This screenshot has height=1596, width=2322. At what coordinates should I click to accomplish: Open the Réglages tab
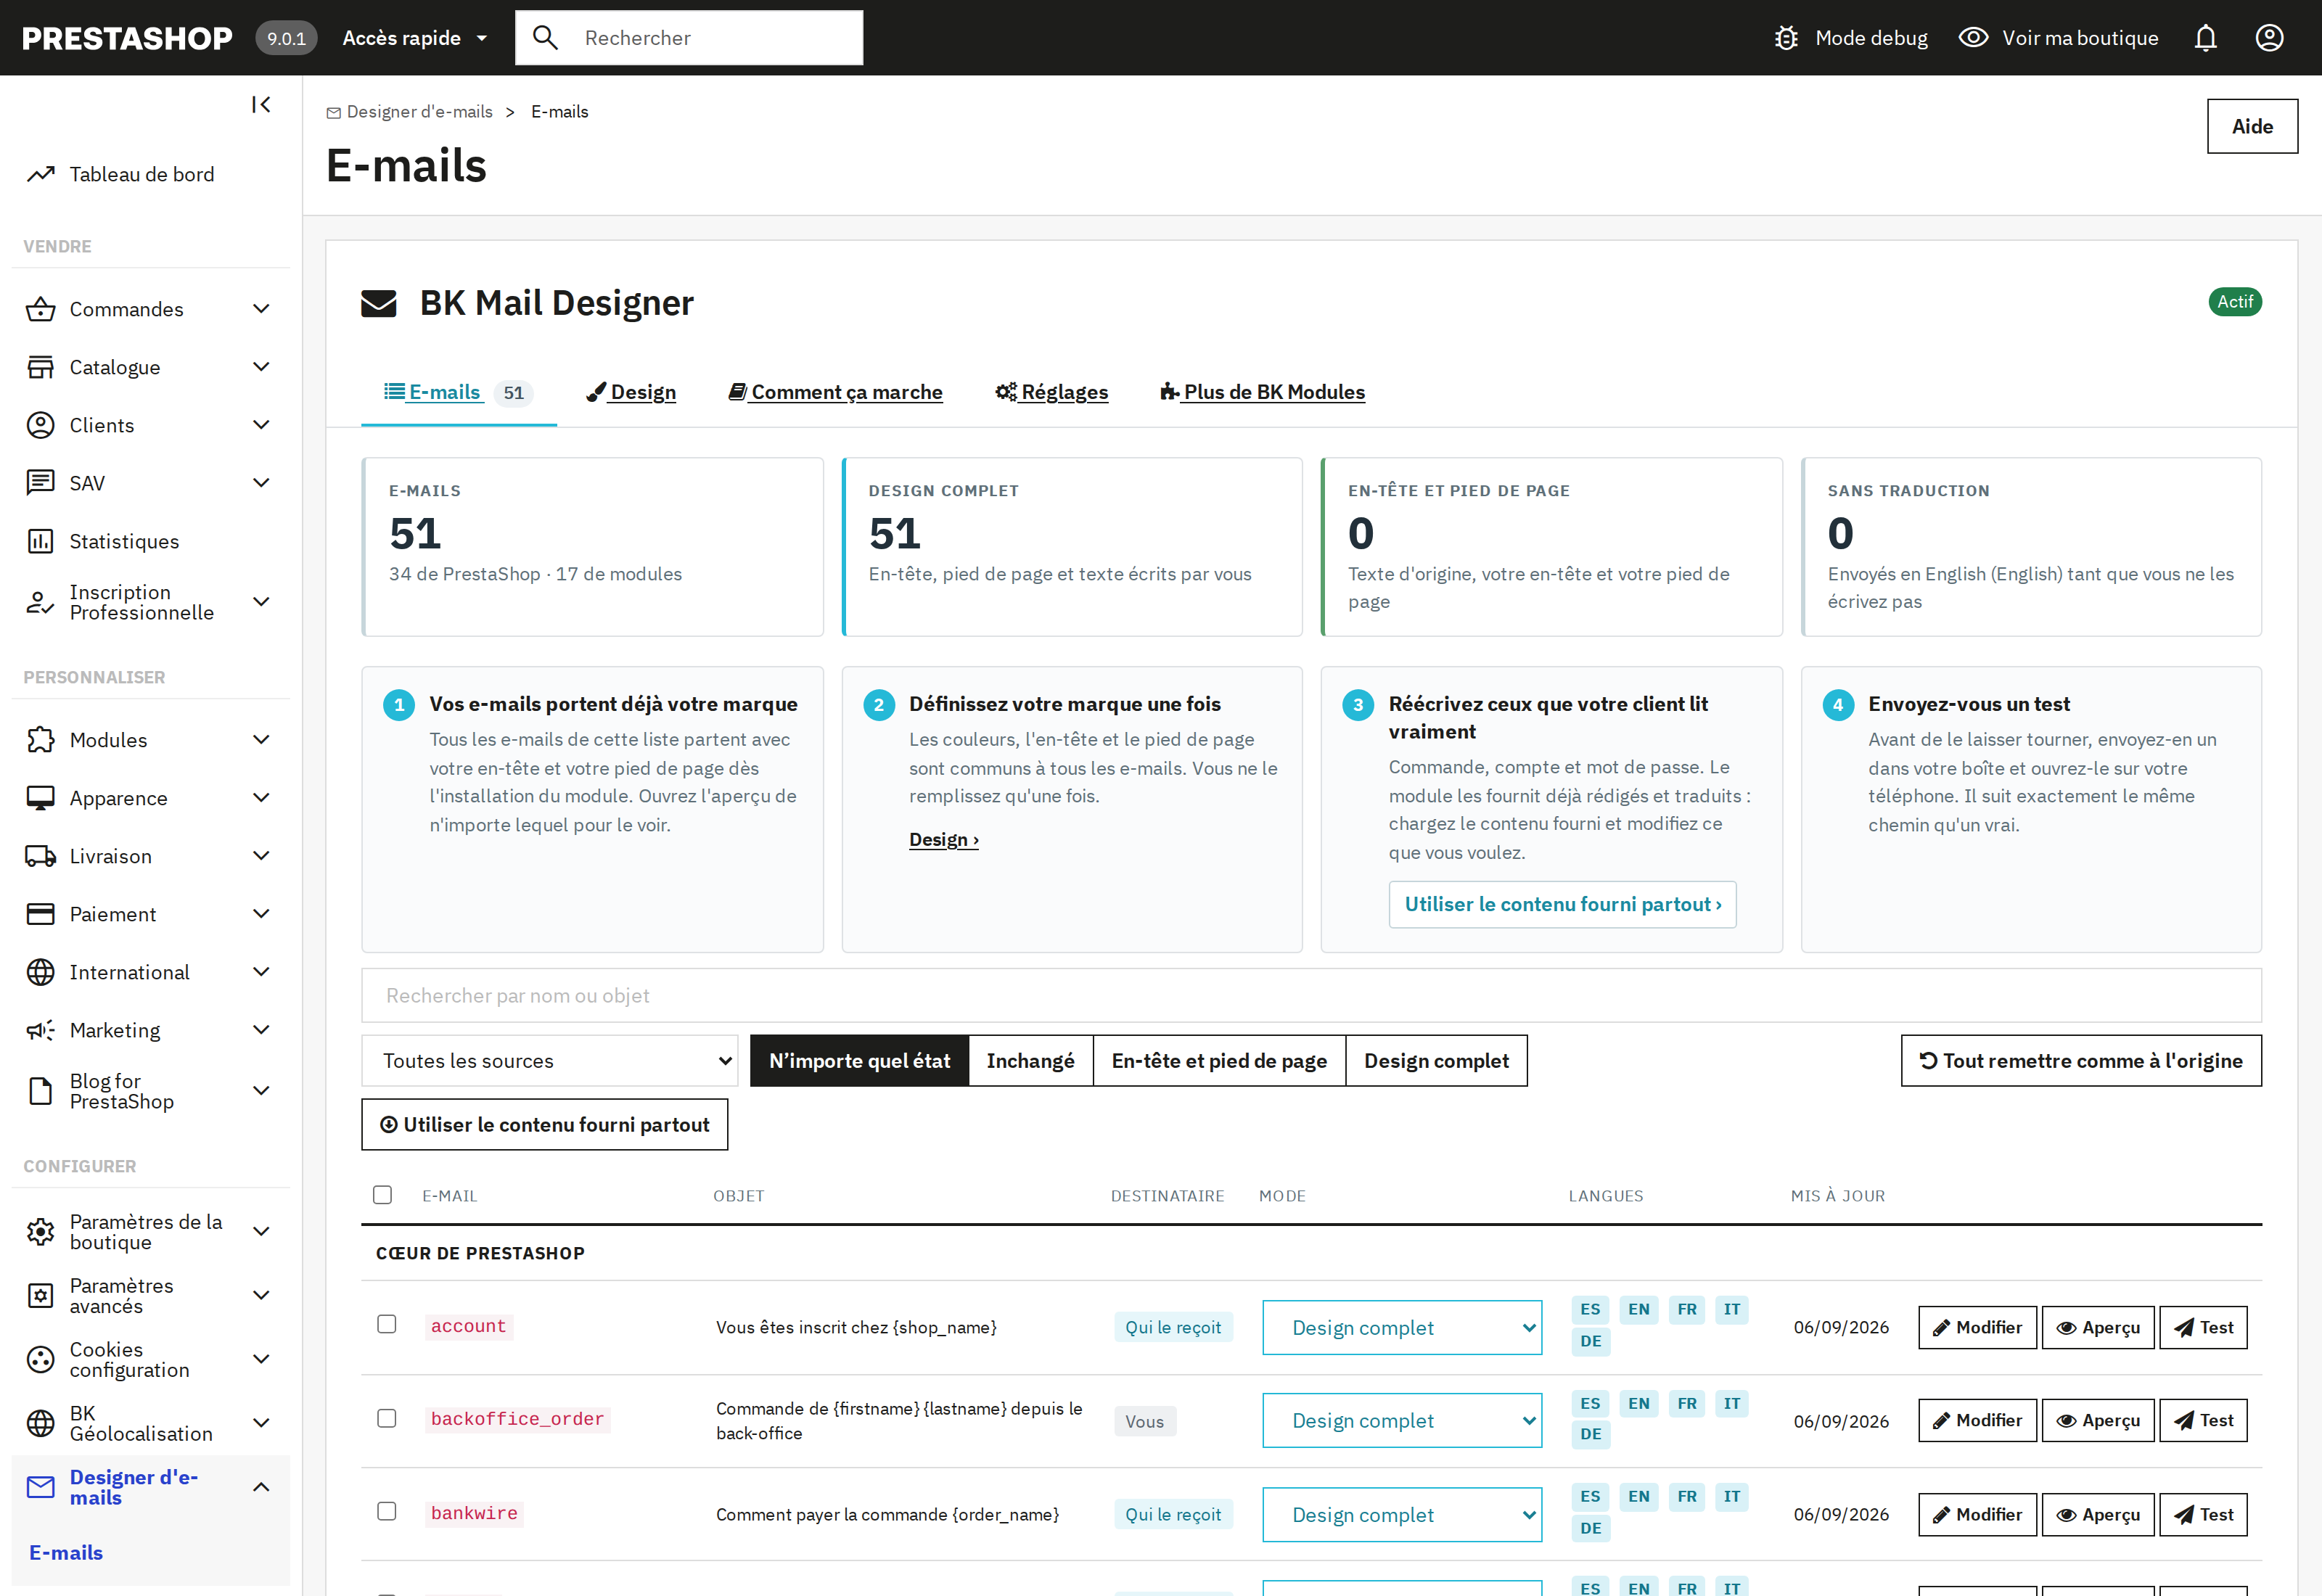tap(1052, 392)
